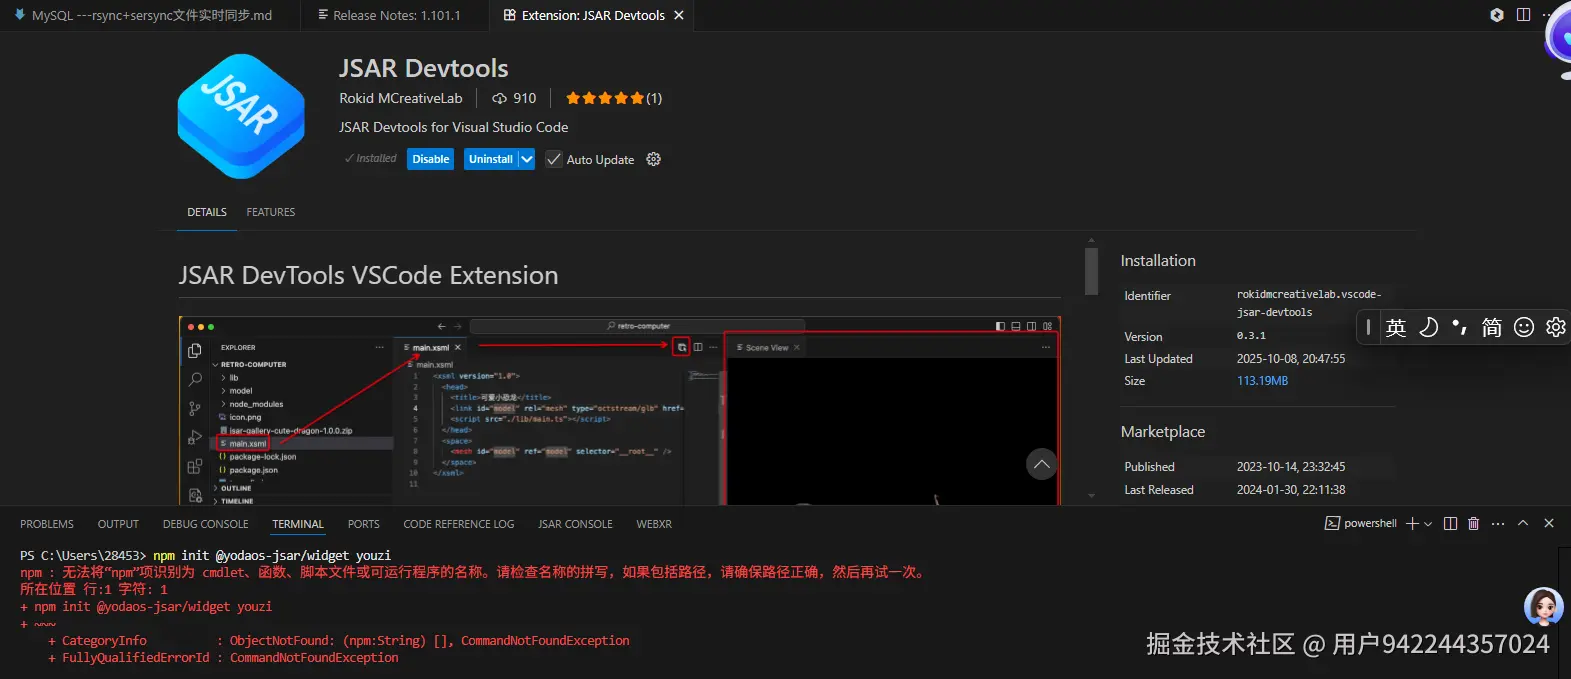Toggle IME Simplified Chinese character mode

[1491, 327]
